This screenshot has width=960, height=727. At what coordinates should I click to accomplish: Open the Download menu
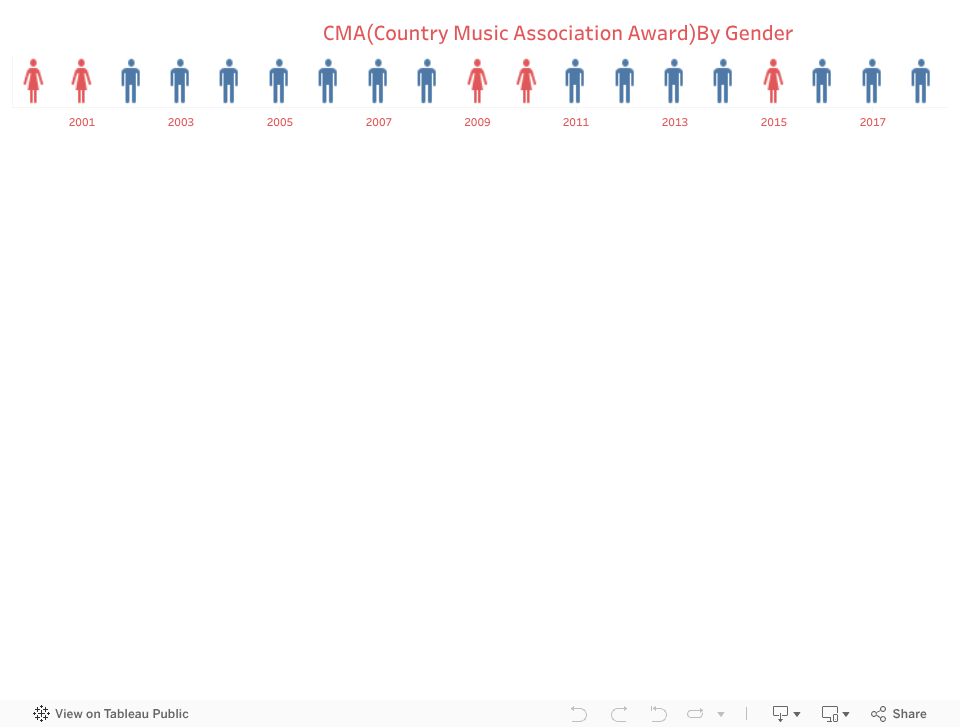pos(786,714)
